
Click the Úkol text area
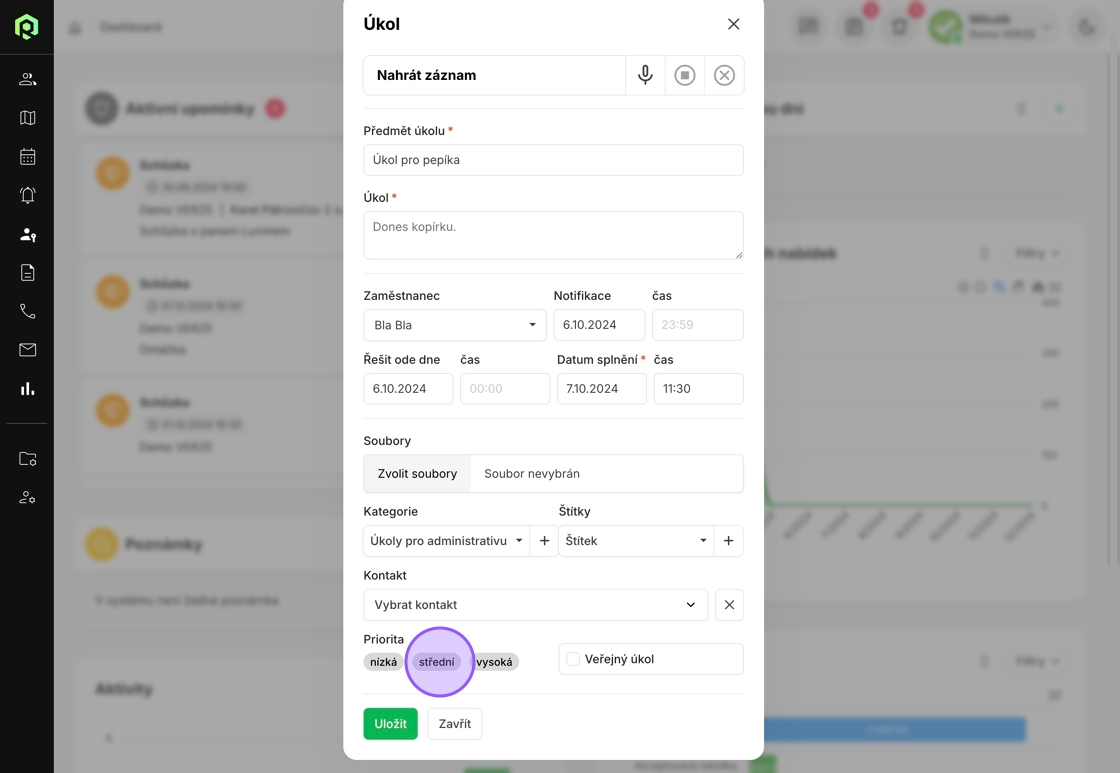click(x=554, y=235)
